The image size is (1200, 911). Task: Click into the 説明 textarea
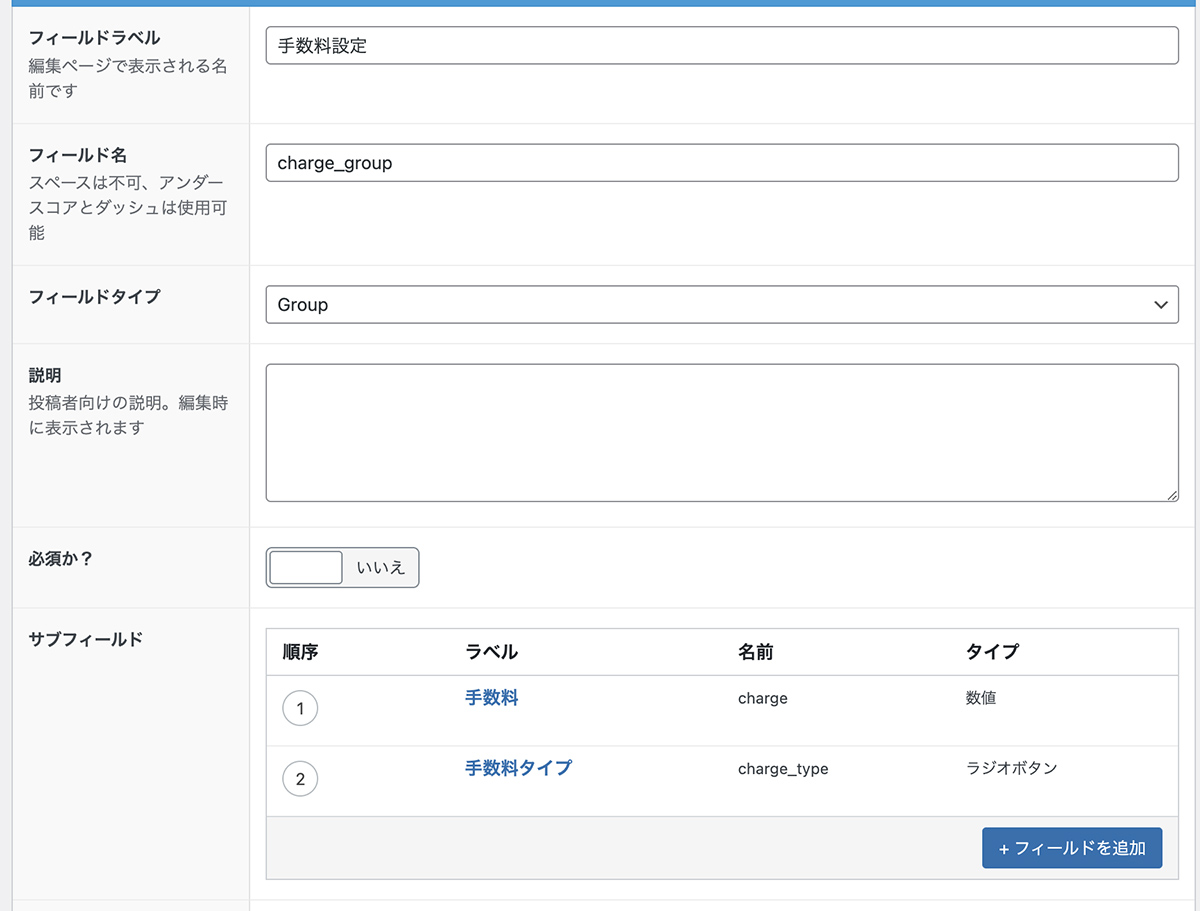(x=722, y=433)
